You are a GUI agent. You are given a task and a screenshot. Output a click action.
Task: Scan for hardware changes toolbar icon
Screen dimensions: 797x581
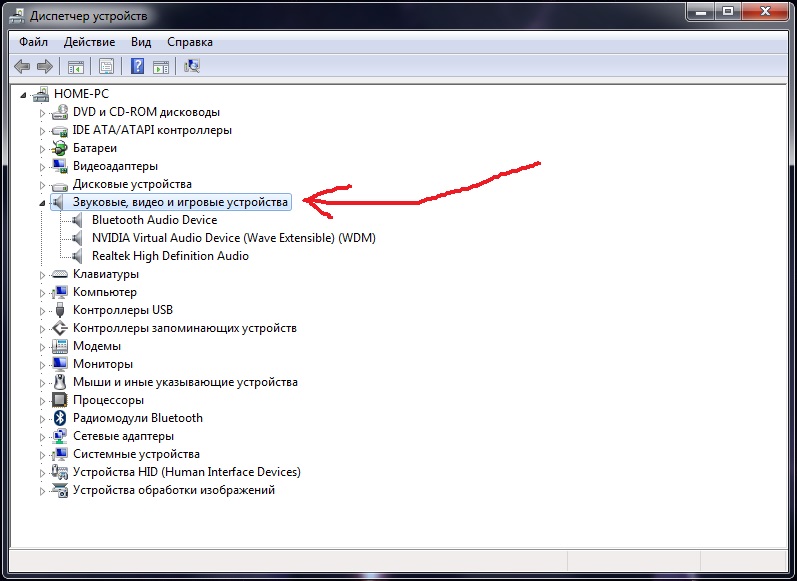192,66
